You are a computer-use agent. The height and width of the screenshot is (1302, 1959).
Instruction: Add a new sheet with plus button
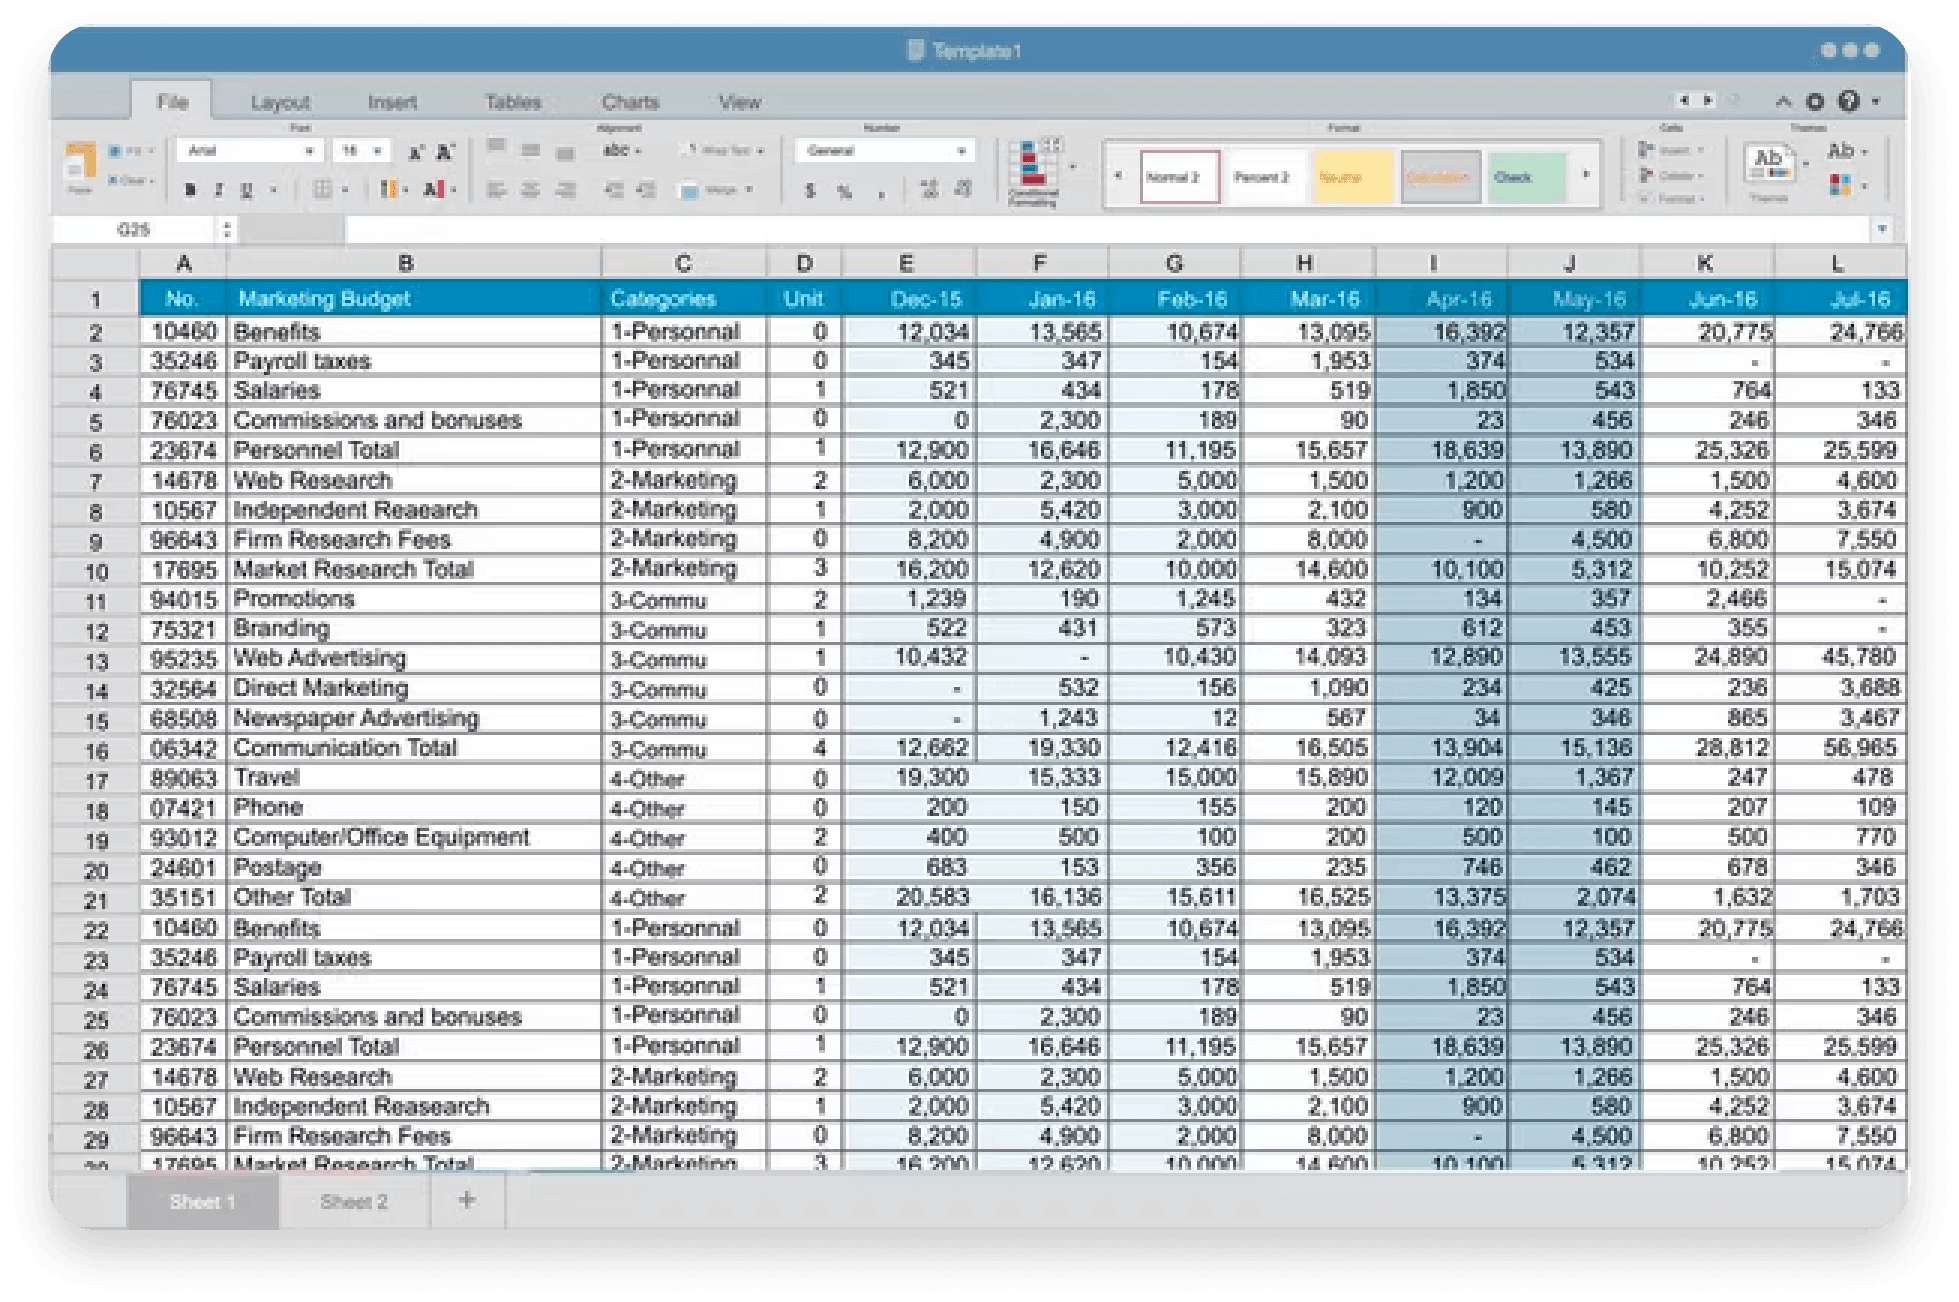[x=467, y=1200]
